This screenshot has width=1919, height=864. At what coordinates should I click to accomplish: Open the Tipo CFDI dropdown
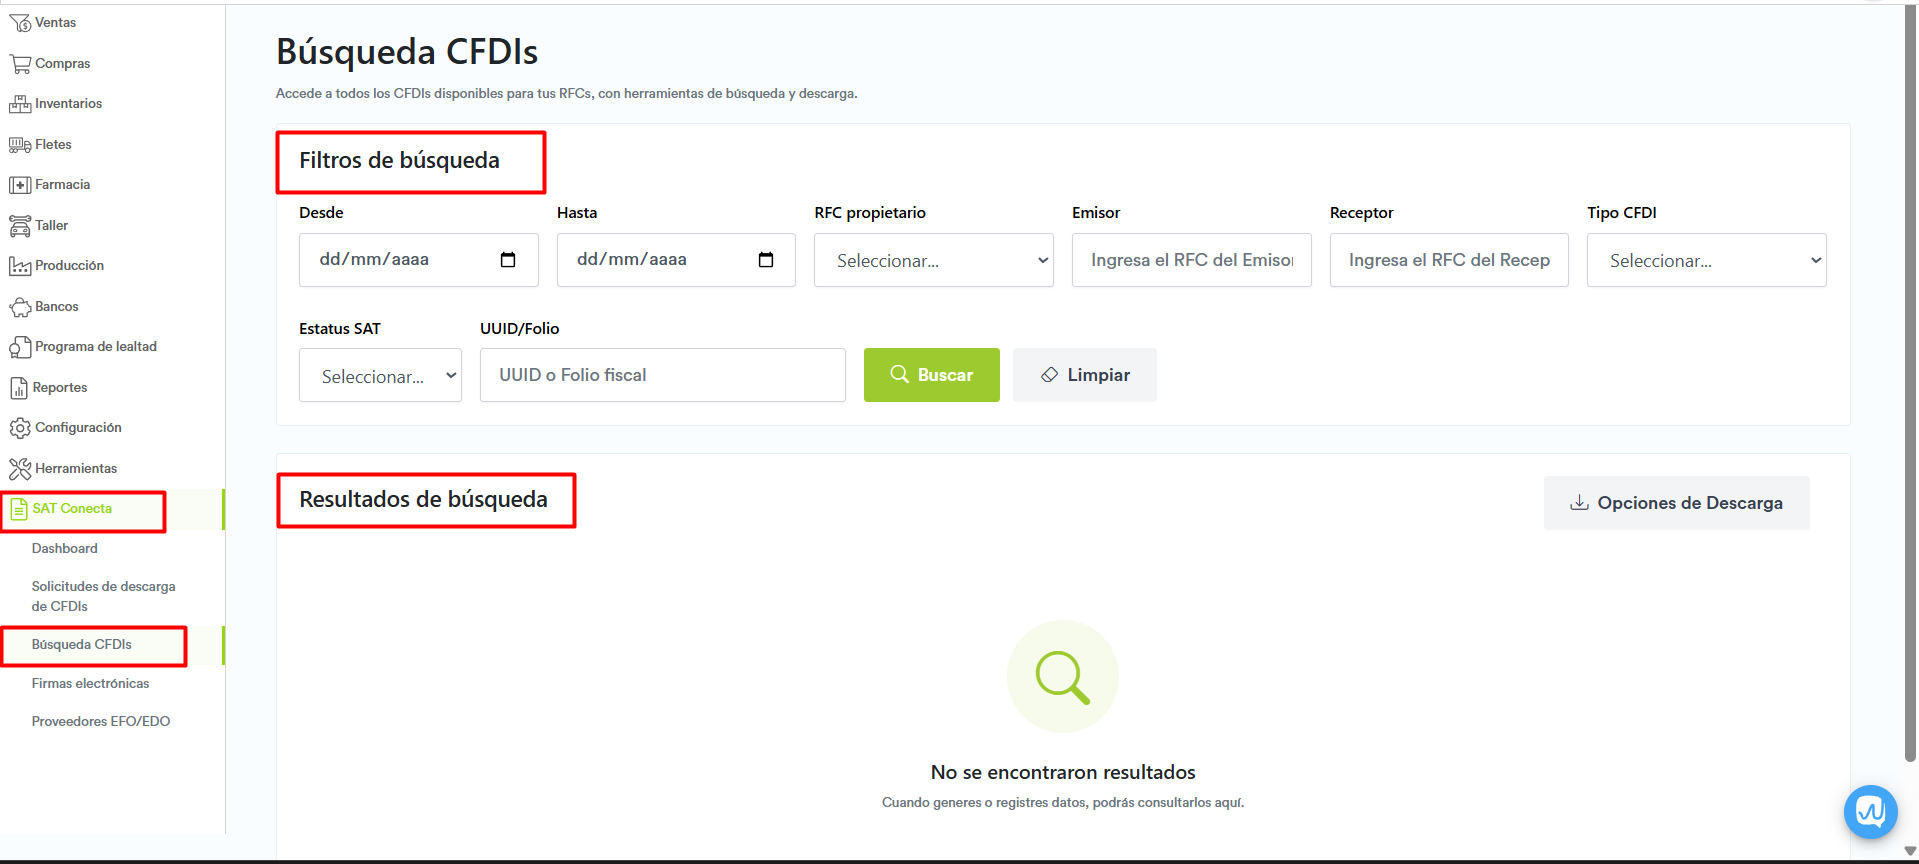[x=1706, y=261]
